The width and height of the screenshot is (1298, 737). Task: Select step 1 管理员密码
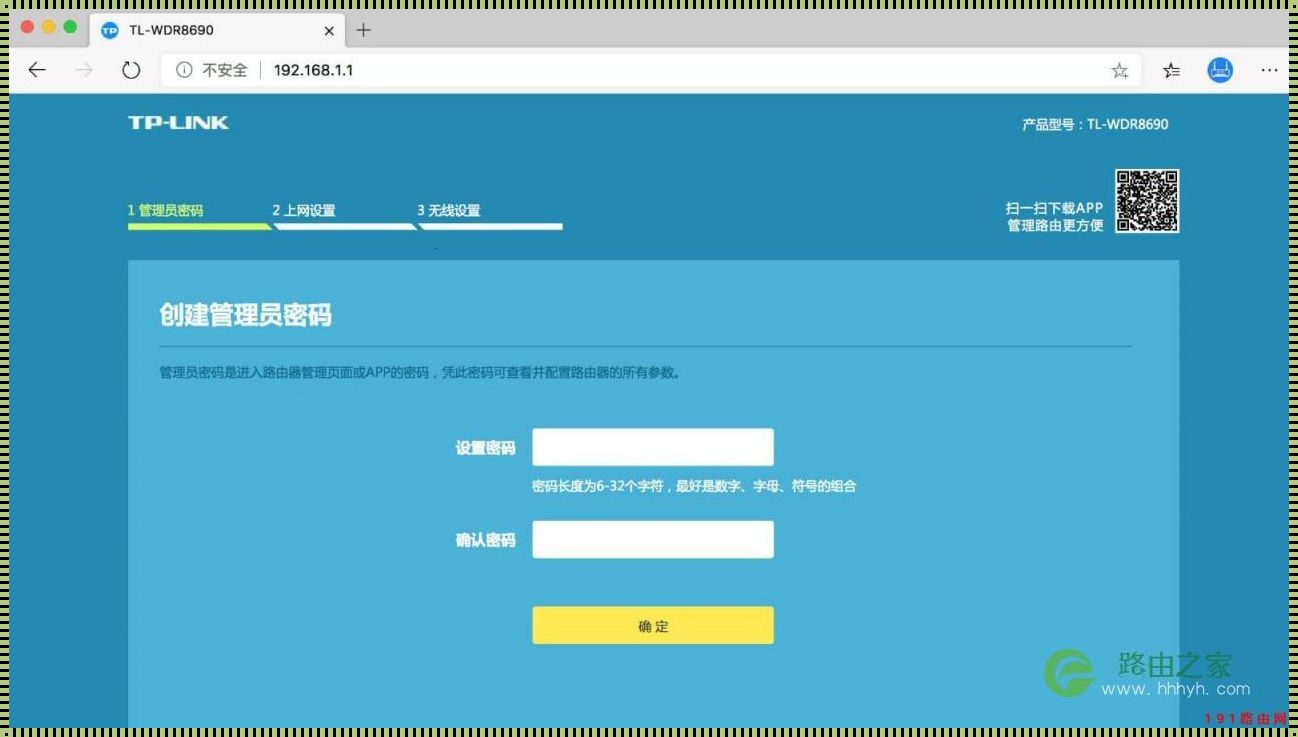[166, 211]
